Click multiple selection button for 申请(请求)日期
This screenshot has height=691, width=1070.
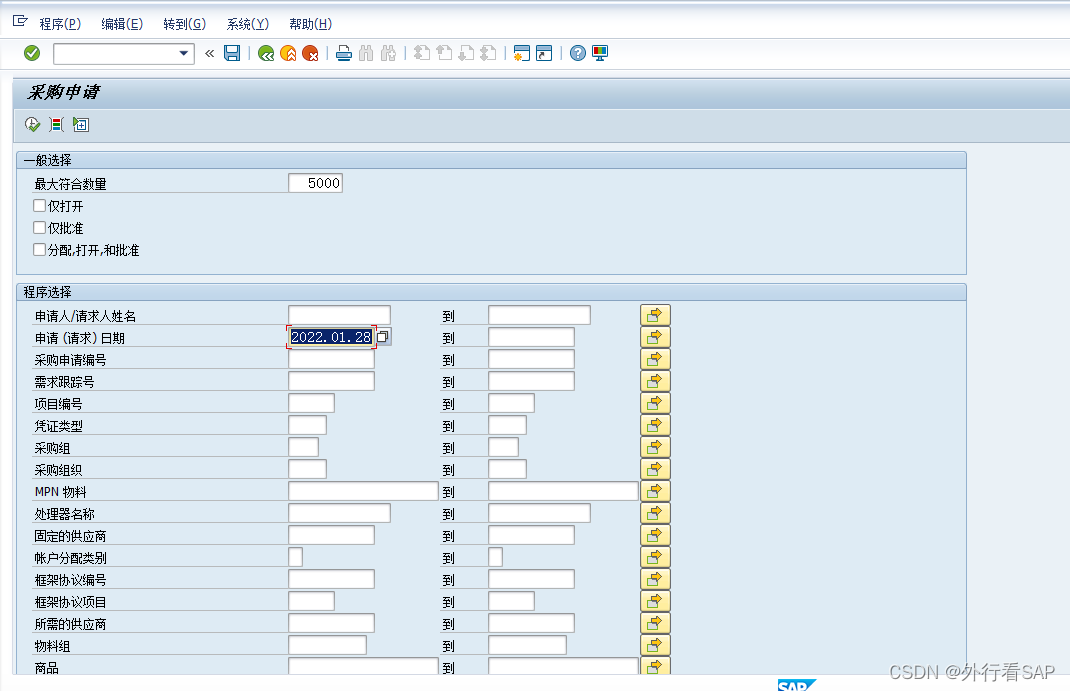click(x=655, y=337)
